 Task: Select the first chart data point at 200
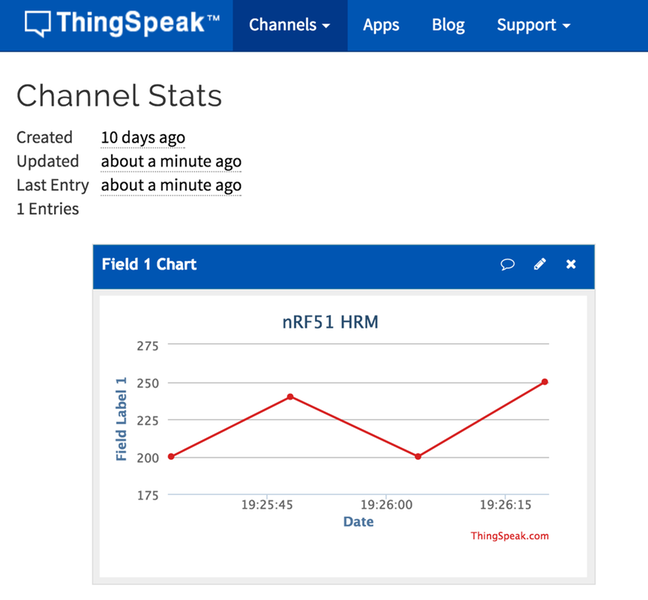click(x=171, y=457)
